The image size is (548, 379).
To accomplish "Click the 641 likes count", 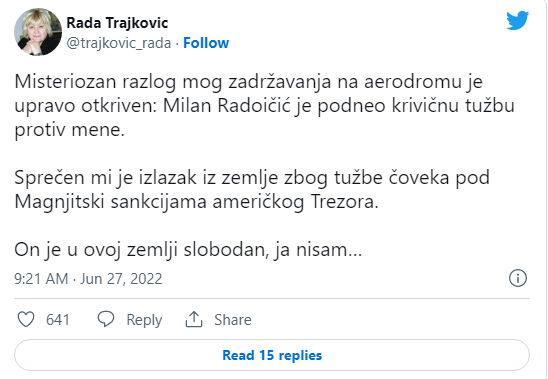I will tap(58, 320).
